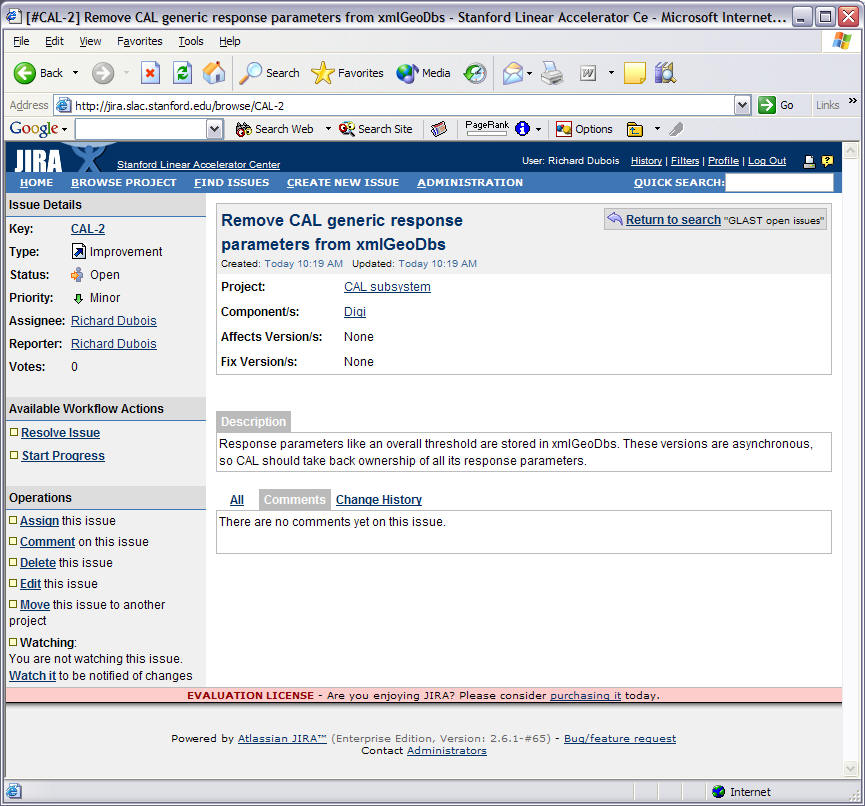Screen dimensions: 865x806
Task: Open the Back button history dropdown arrow
Action: (x=76, y=73)
